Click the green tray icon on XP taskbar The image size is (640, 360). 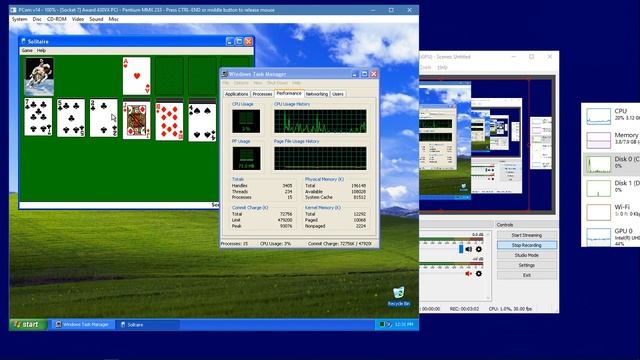pyautogui.click(x=382, y=324)
